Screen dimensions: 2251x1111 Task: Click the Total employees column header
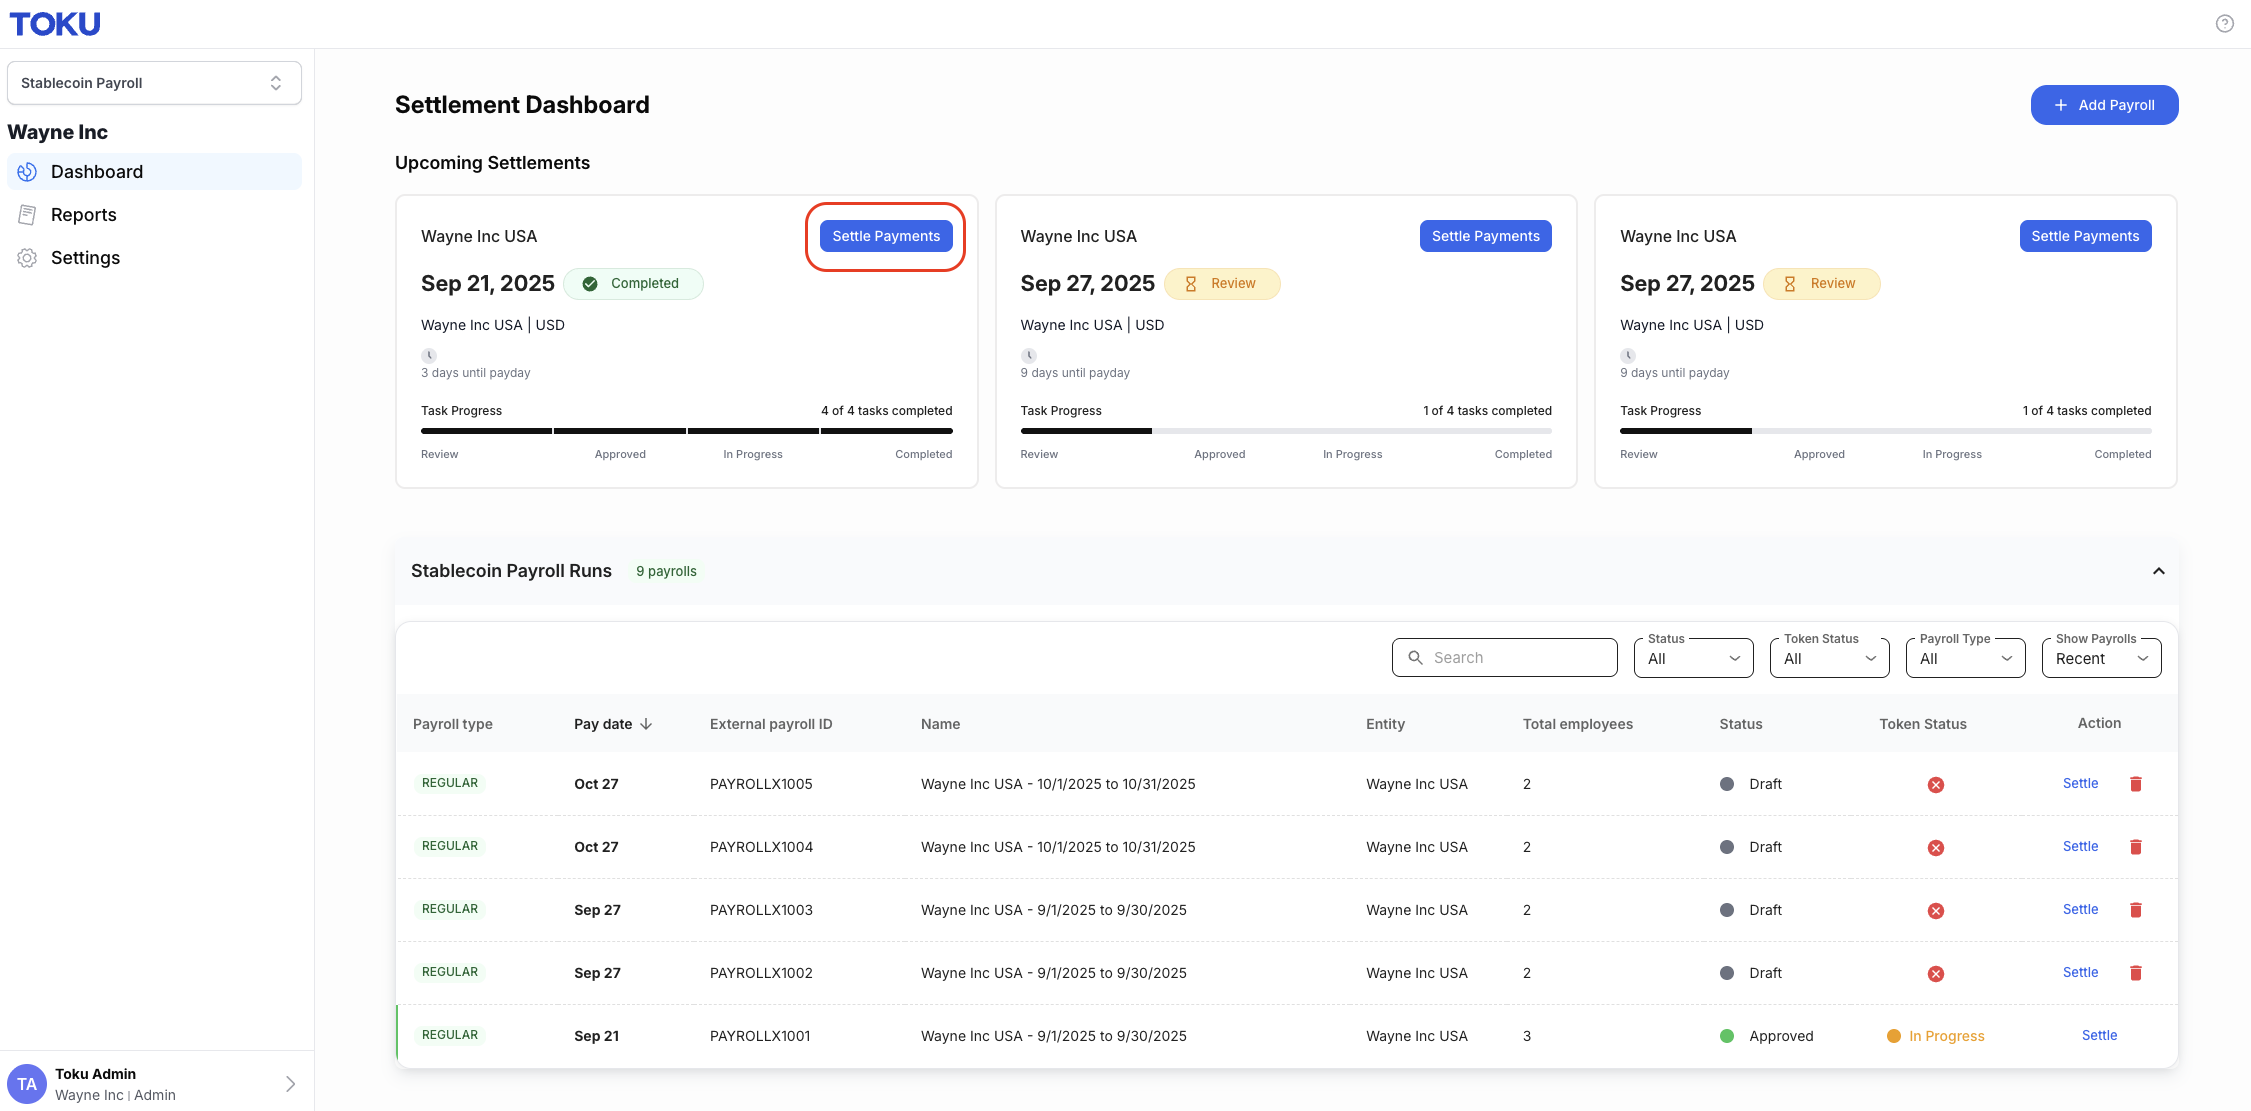click(x=1578, y=724)
